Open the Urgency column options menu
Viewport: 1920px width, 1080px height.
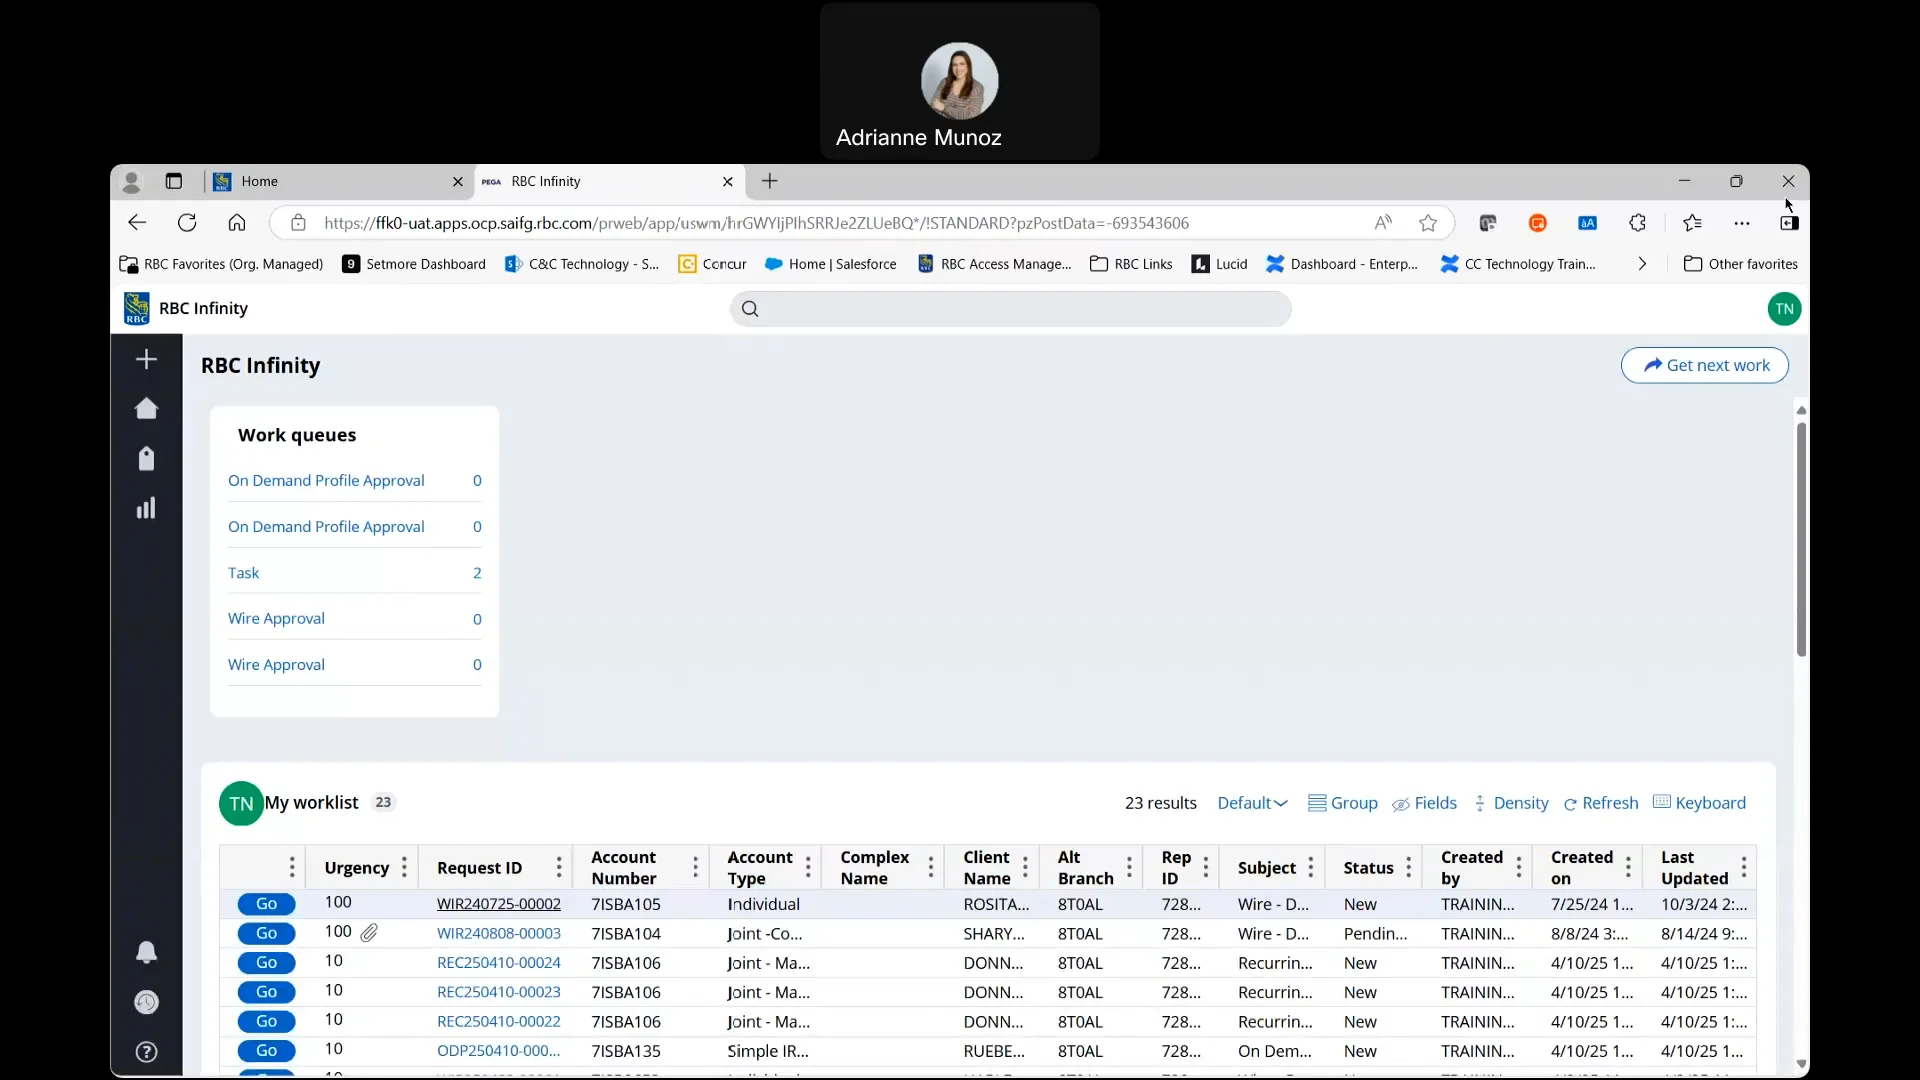404,867
